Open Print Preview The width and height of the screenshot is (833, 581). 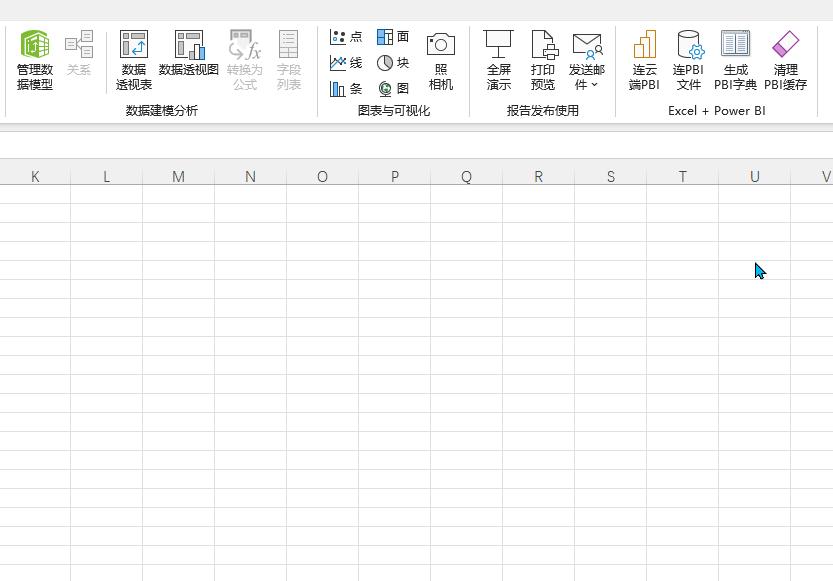click(543, 58)
